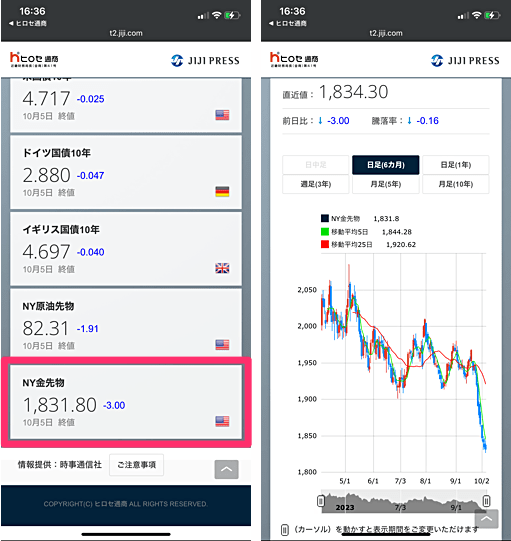Viewport: 511px width, 541px height.
Task: Tap the Hirose Tusyo logo in right screen
Action: point(294,59)
